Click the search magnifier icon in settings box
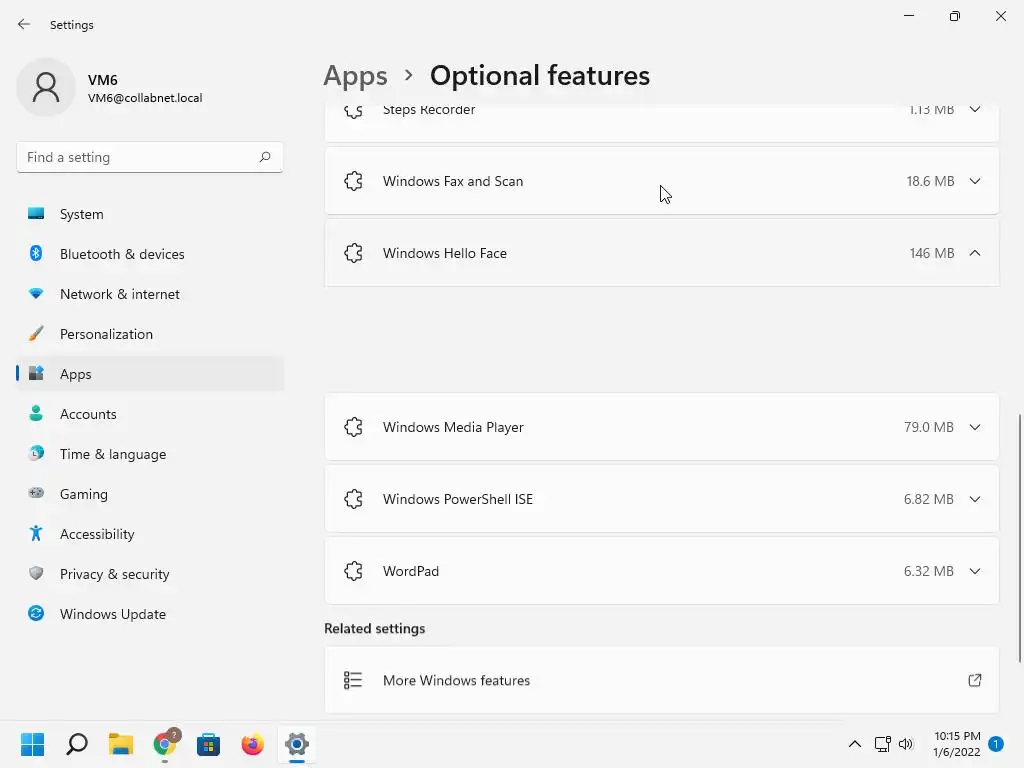The width and height of the screenshot is (1024, 768). coord(265,157)
